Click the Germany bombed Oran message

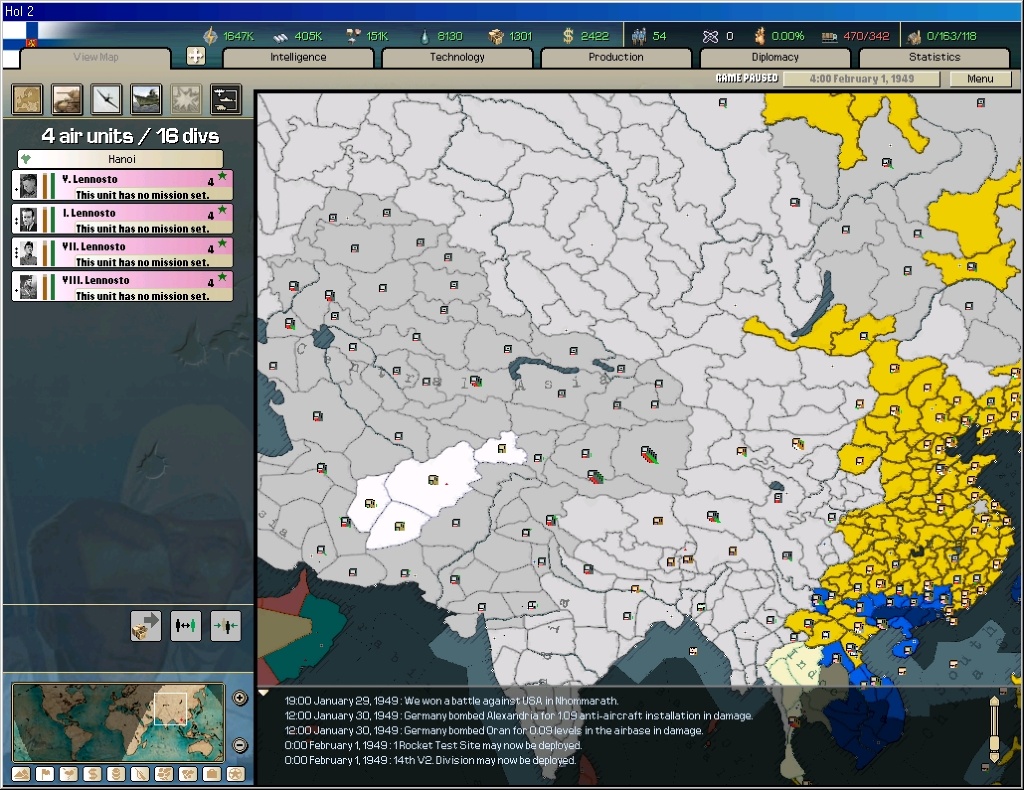(x=494, y=731)
